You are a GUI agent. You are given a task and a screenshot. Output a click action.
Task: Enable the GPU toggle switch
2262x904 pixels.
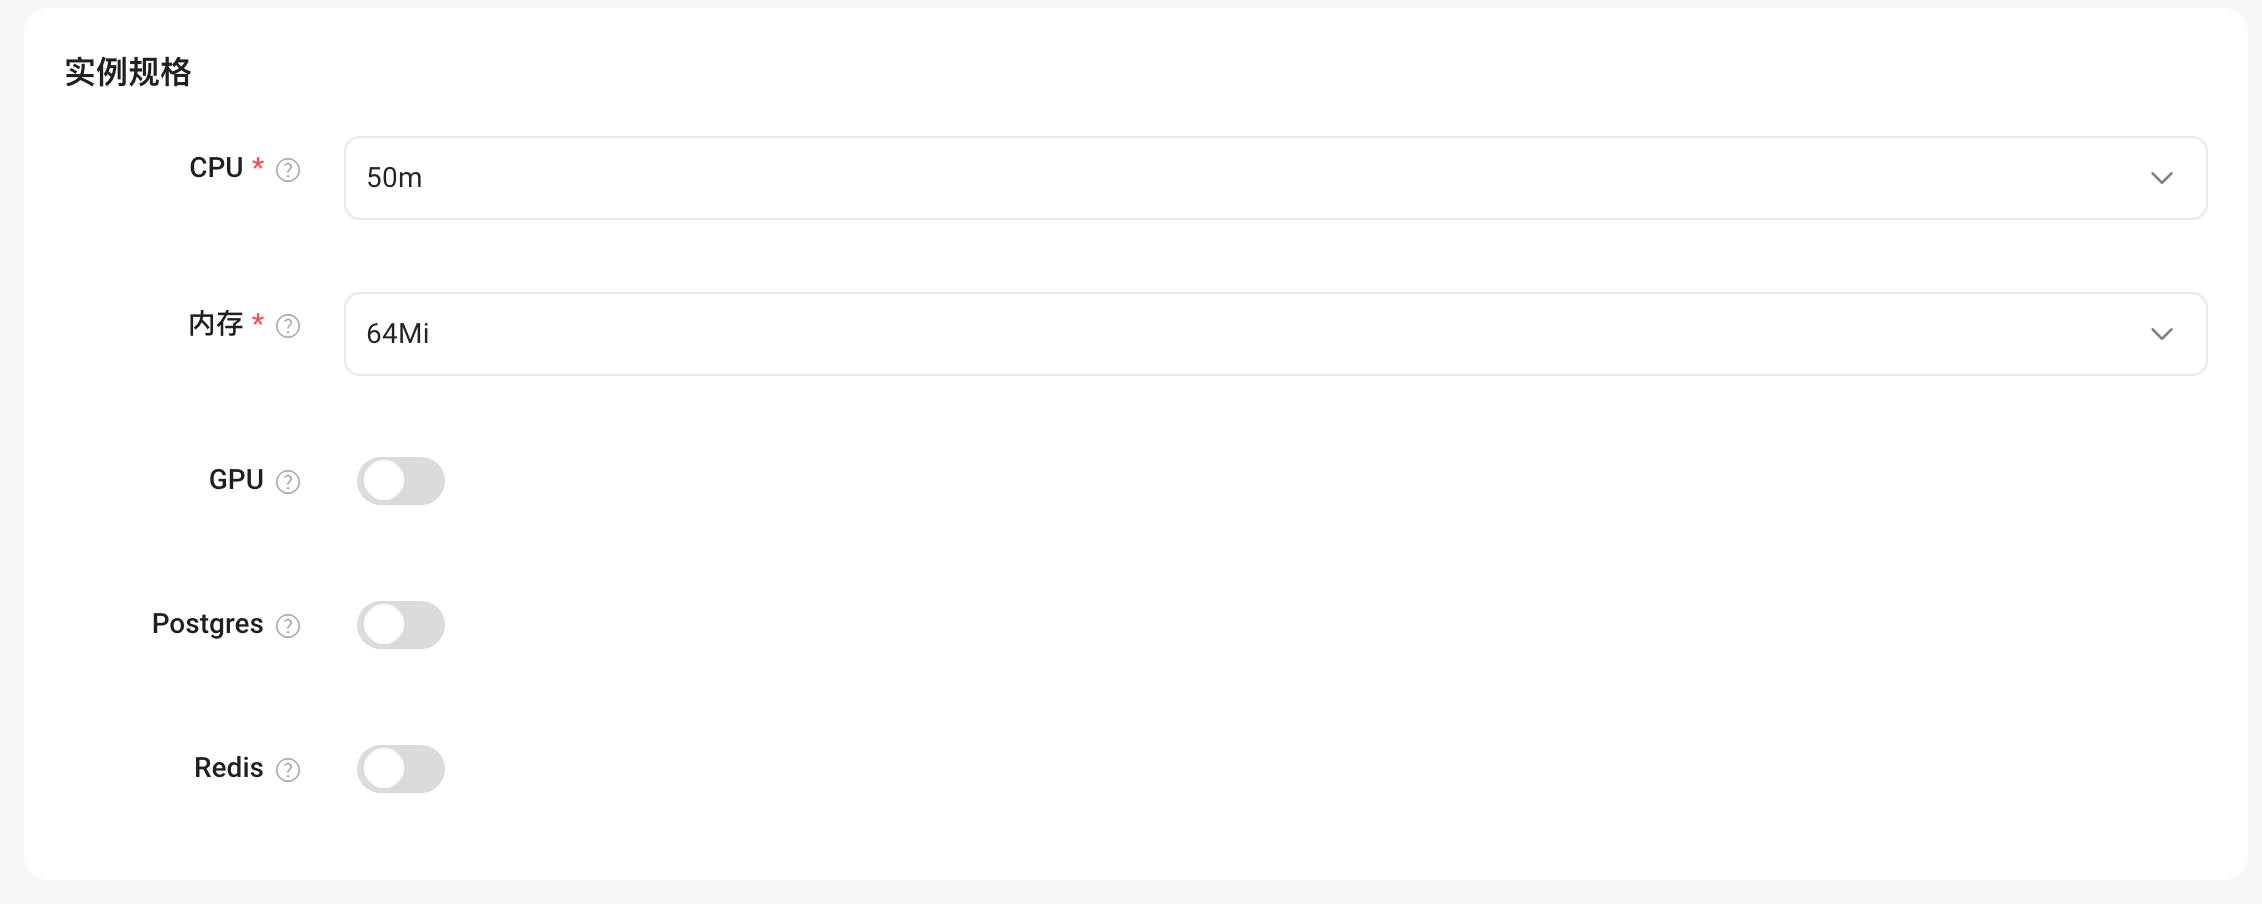(x=401, y=481)
